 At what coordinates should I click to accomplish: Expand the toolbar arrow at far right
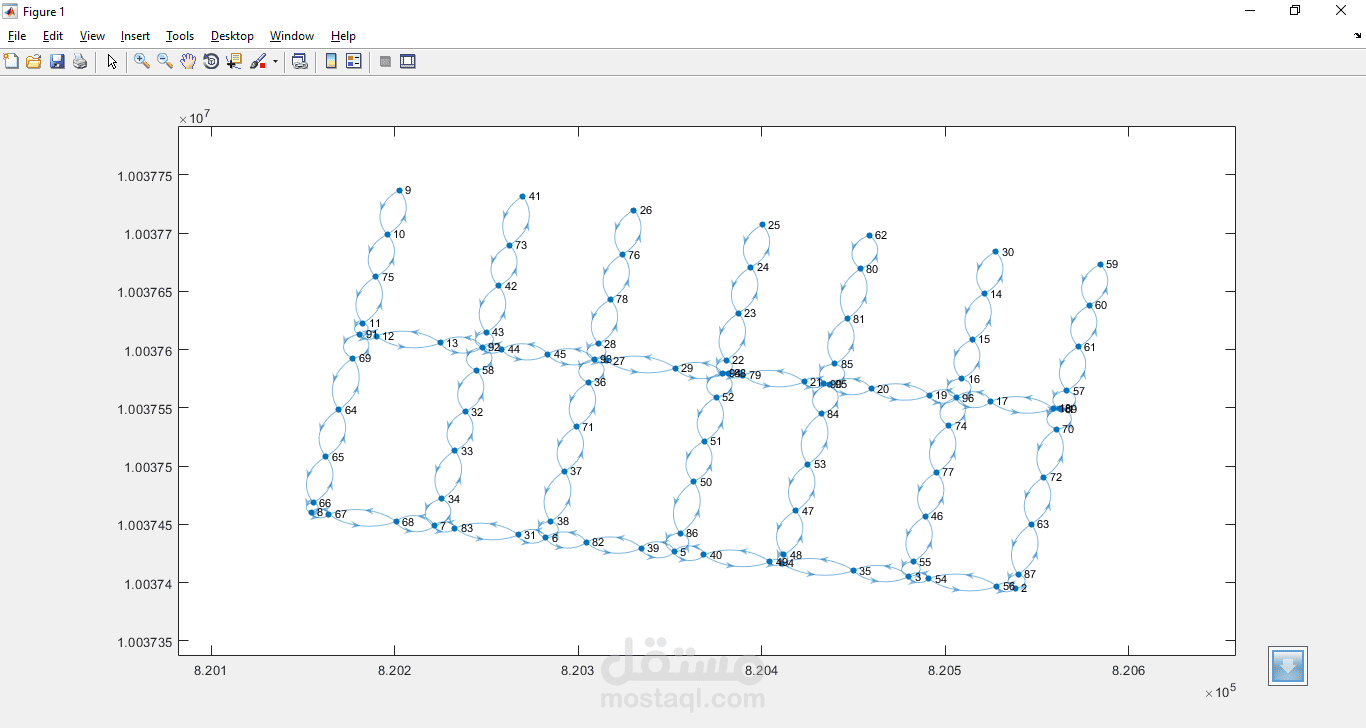pyautogui.click(x=1357, y=36)
